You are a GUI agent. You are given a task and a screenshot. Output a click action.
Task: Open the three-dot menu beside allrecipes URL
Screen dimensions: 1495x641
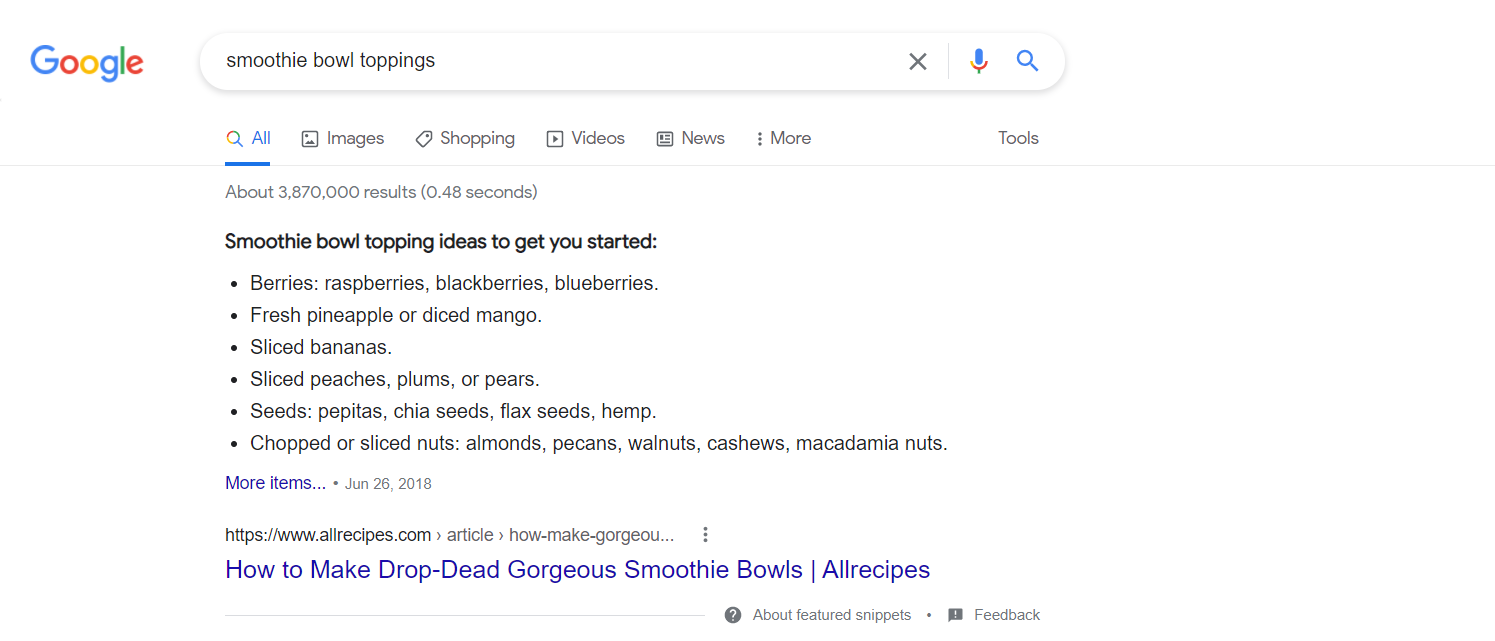(705, 535)
